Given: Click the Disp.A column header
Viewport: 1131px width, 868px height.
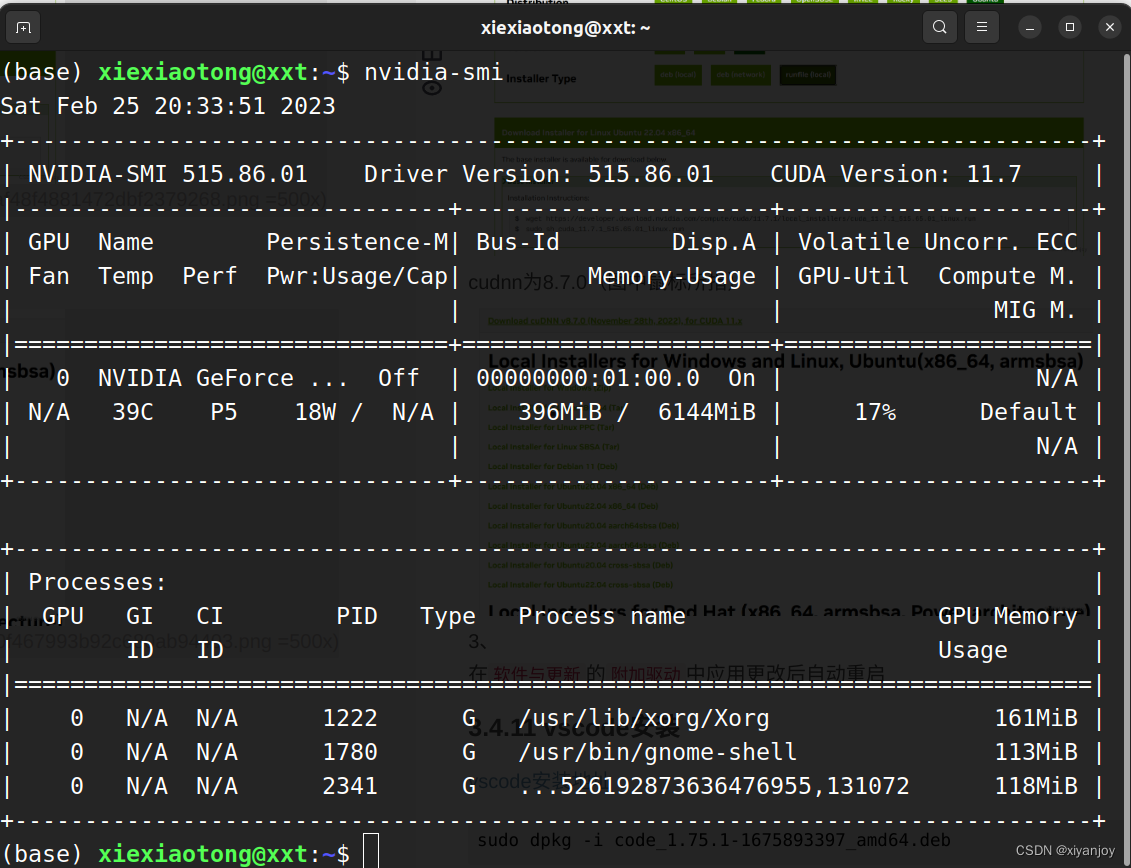Looking at the screenshot, I should 714,242.
